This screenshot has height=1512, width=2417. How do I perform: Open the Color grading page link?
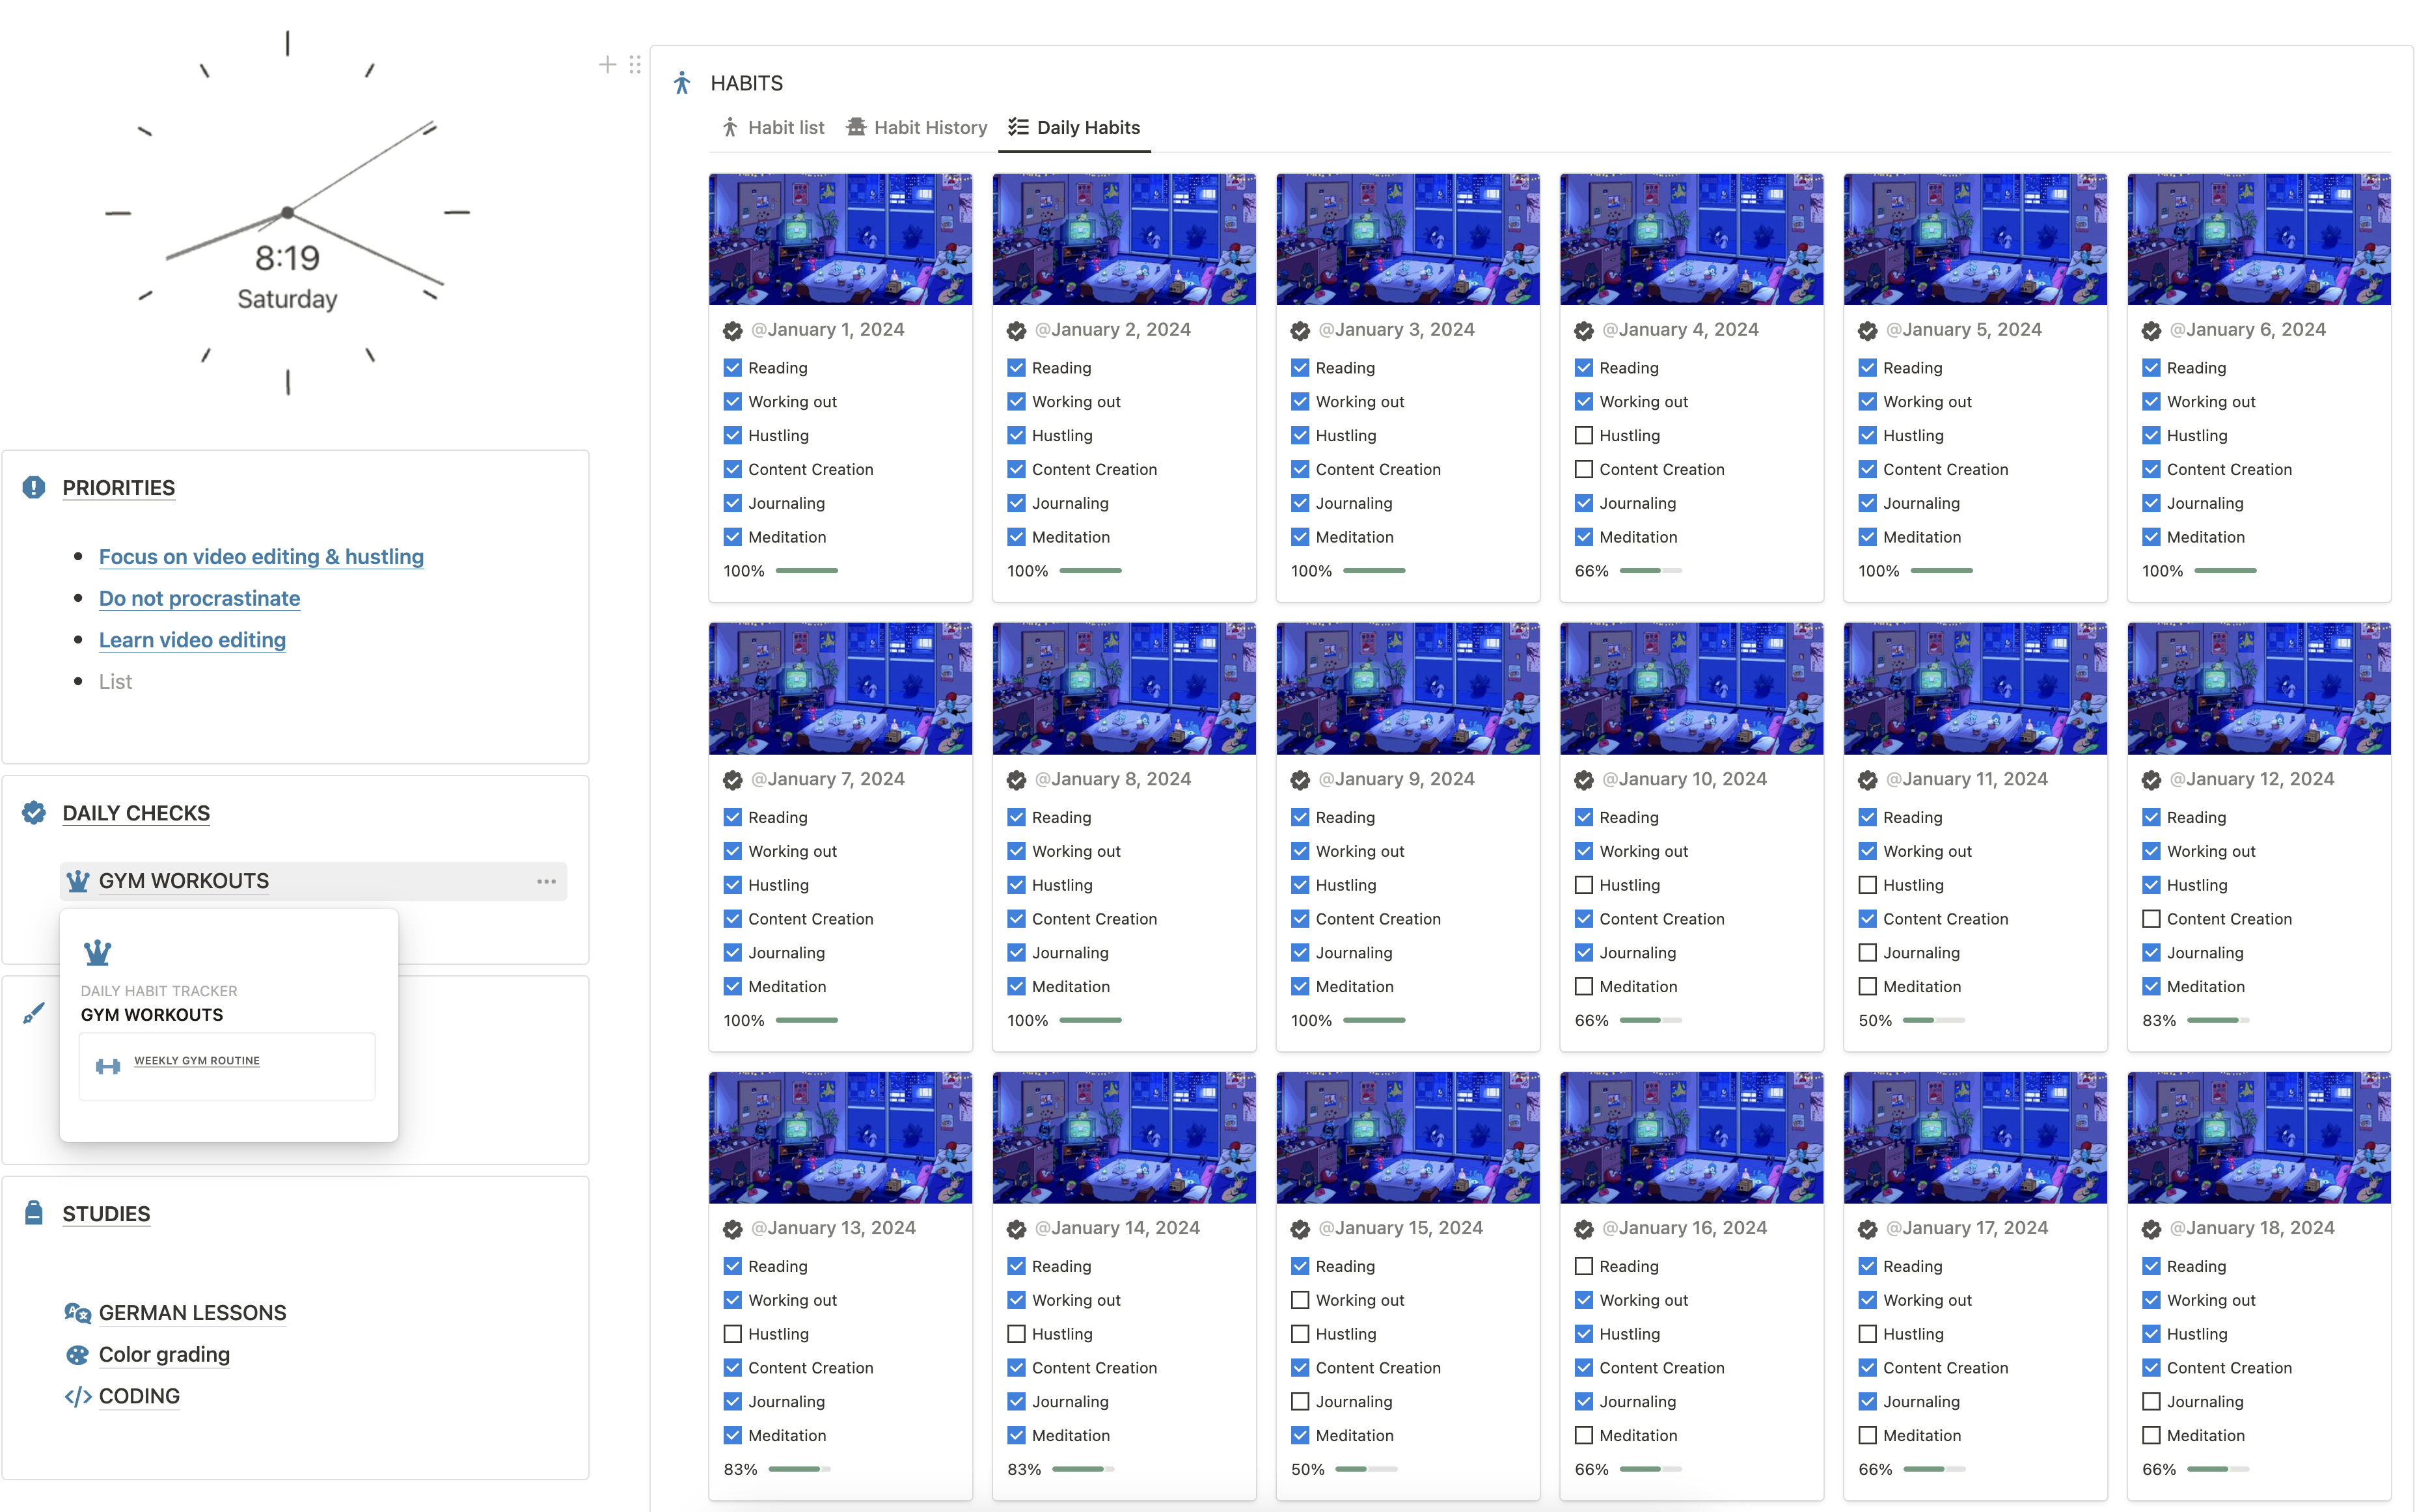click(x=164, y=1355)
